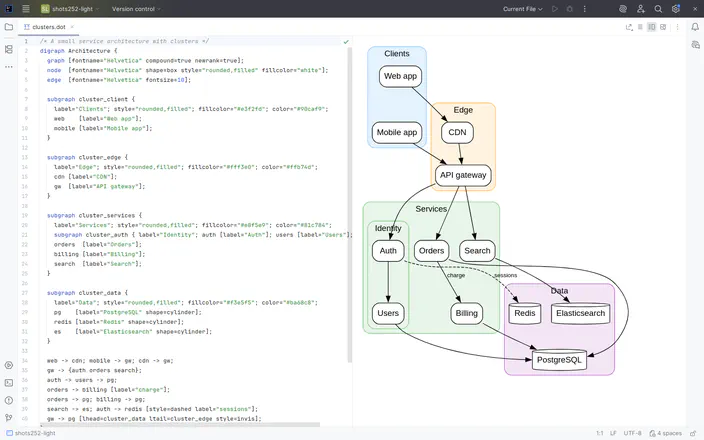Open Search Everywhere magnifier
The width and height of the screenshot is (704, 440).
(658, 9)
